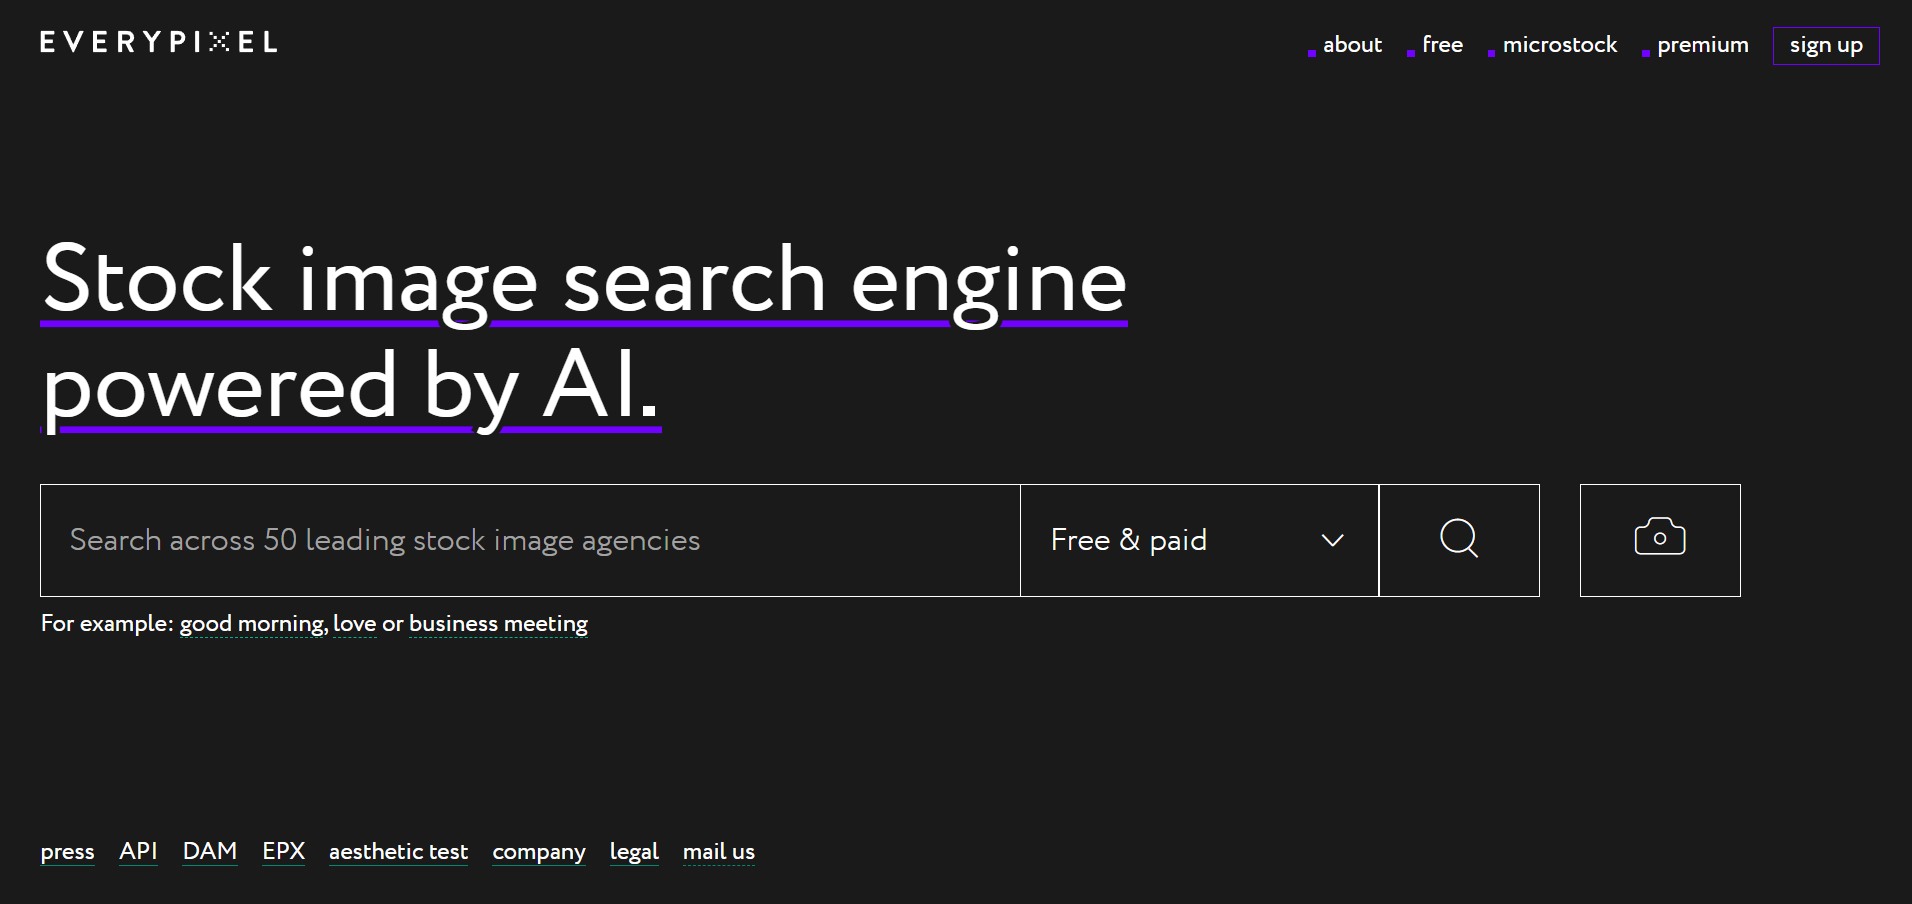Open the about menu item
1912x904 pixels.
(x=1352, y=45)
